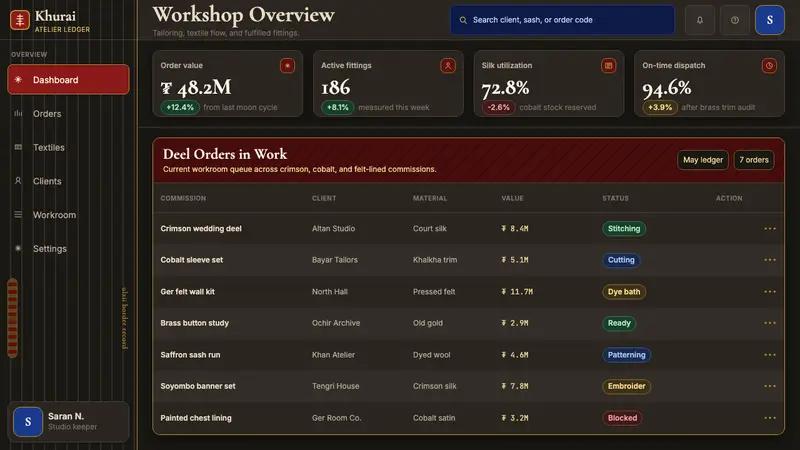Open the blue S profile avatar in header
The height and width of the screenshot is (450, 800).
pyautogui.click(x=769, y=20)
